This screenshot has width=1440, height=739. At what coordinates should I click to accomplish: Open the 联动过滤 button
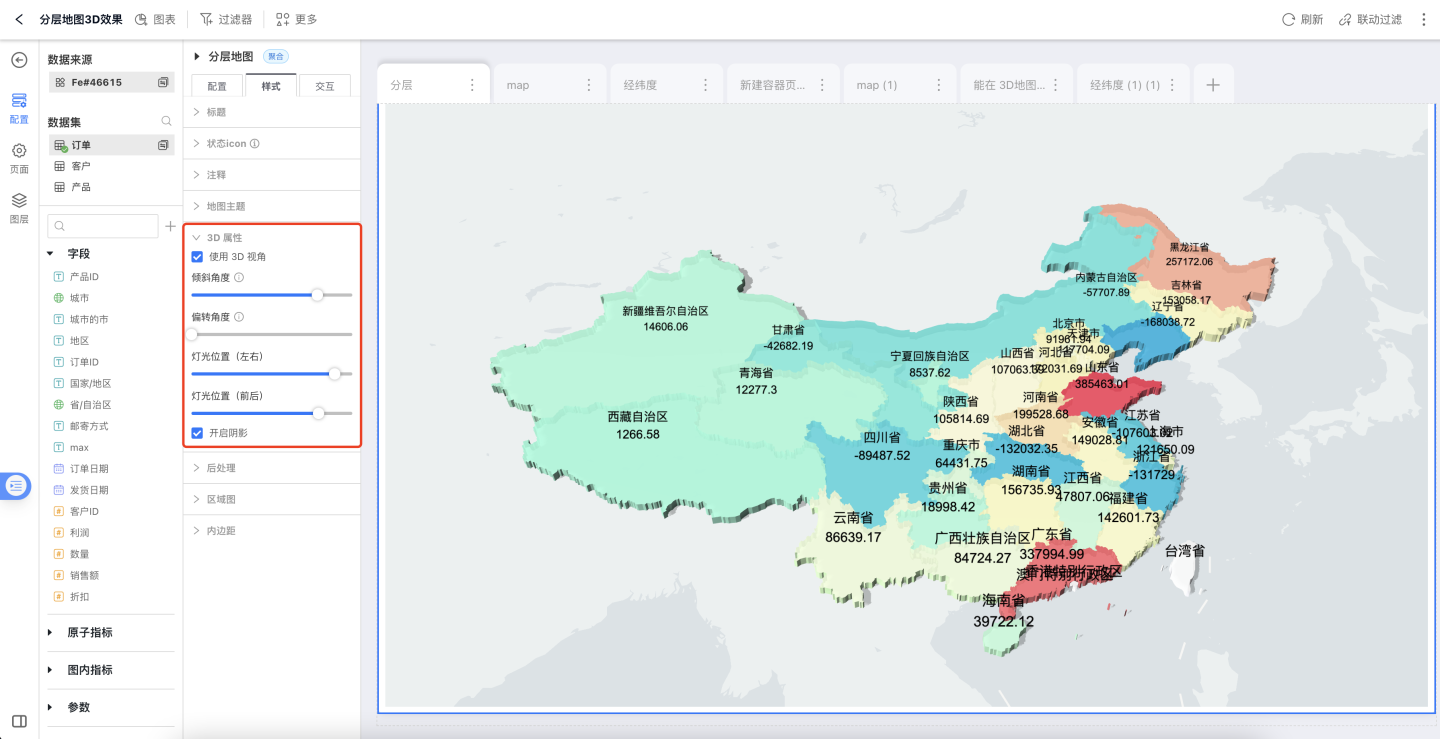pos(1370,19)
